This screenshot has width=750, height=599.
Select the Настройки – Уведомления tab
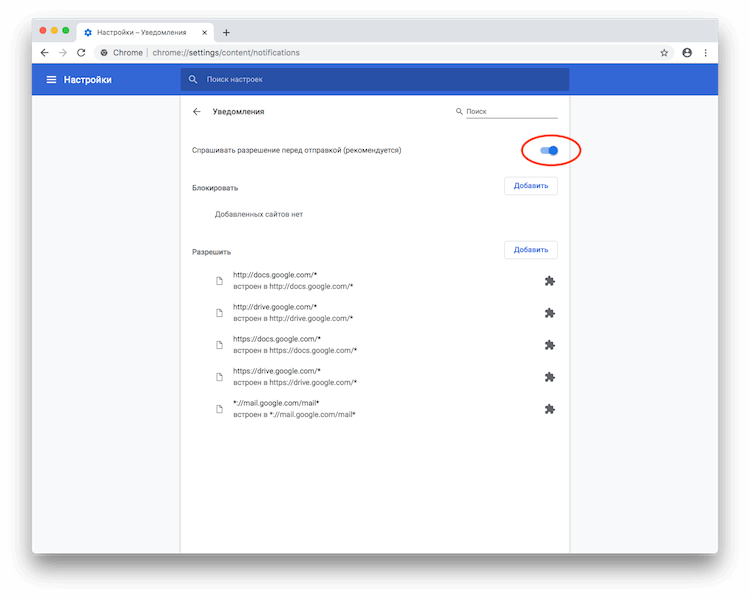click(x=142, y=32)
